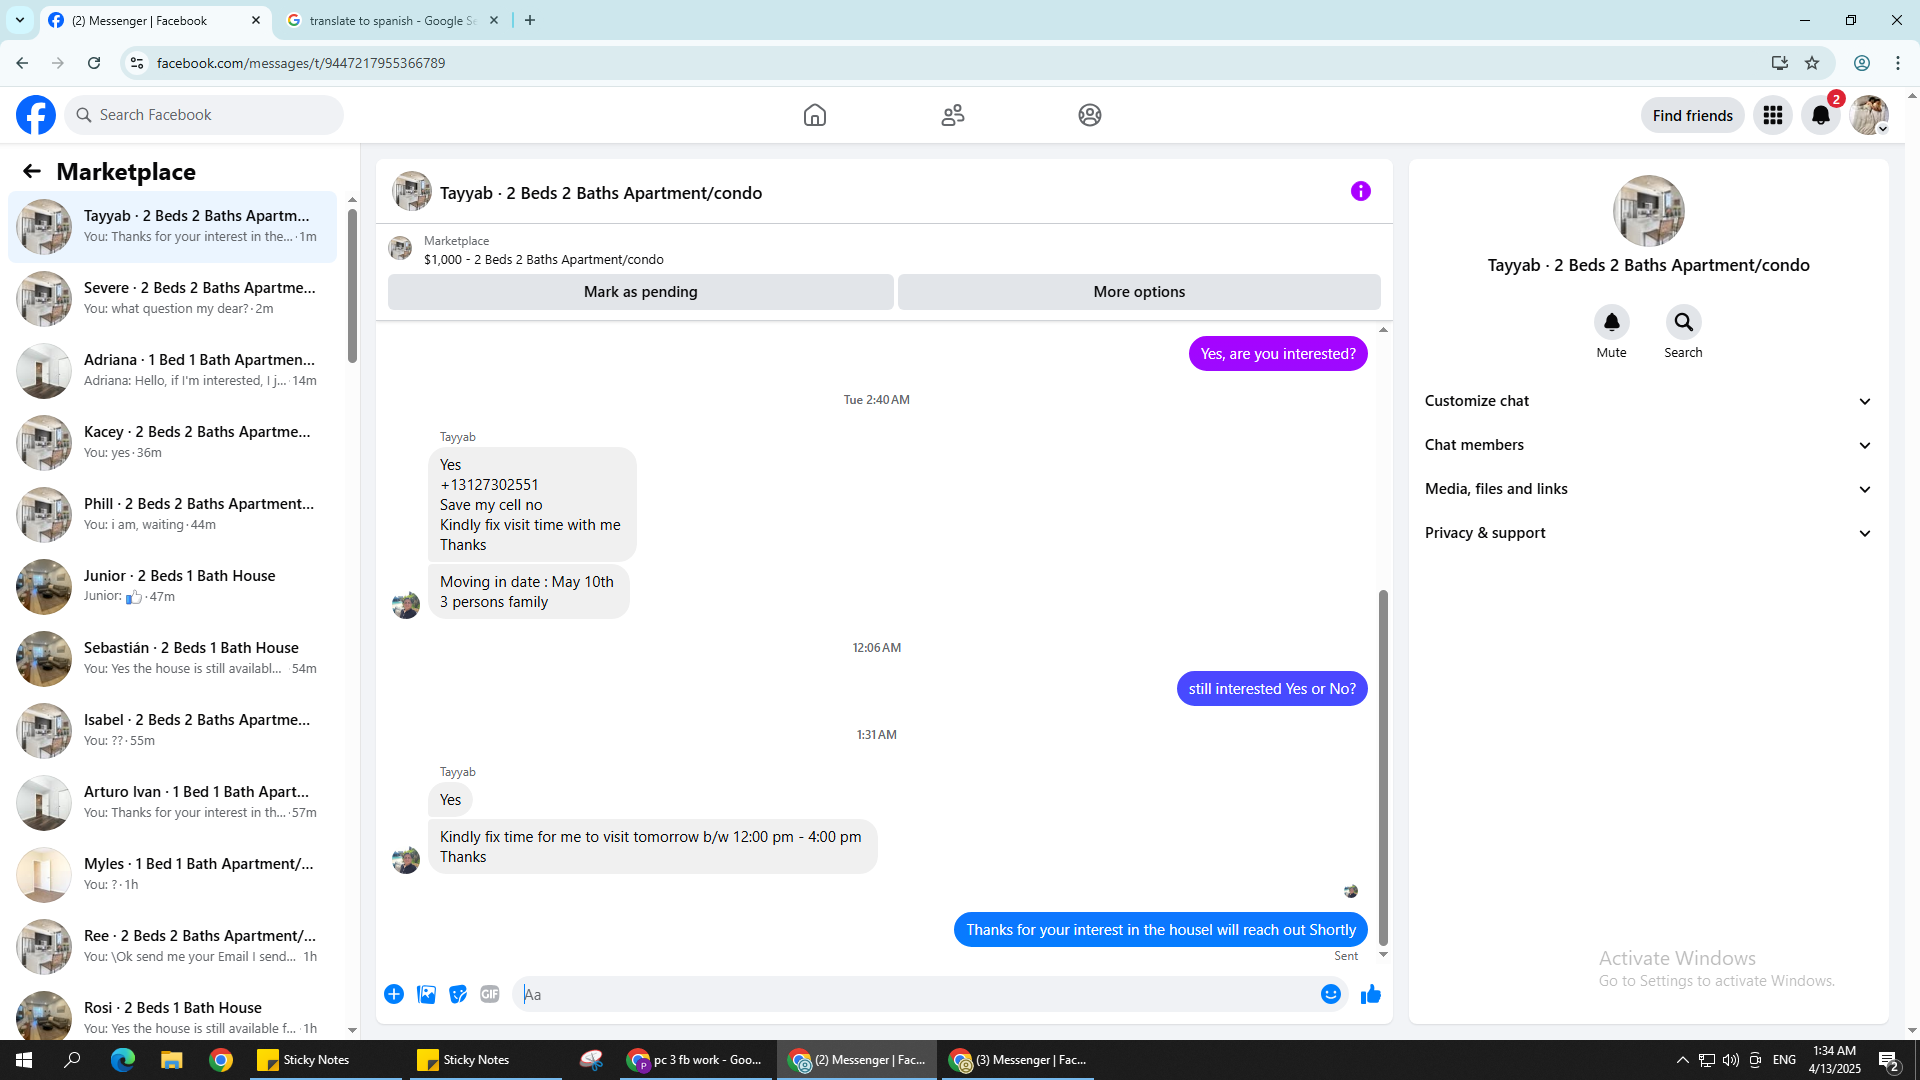The height and width of the screenshot is (1080, 1920).
Task: Click Mark as pending button
Action: tap(641, 292)
